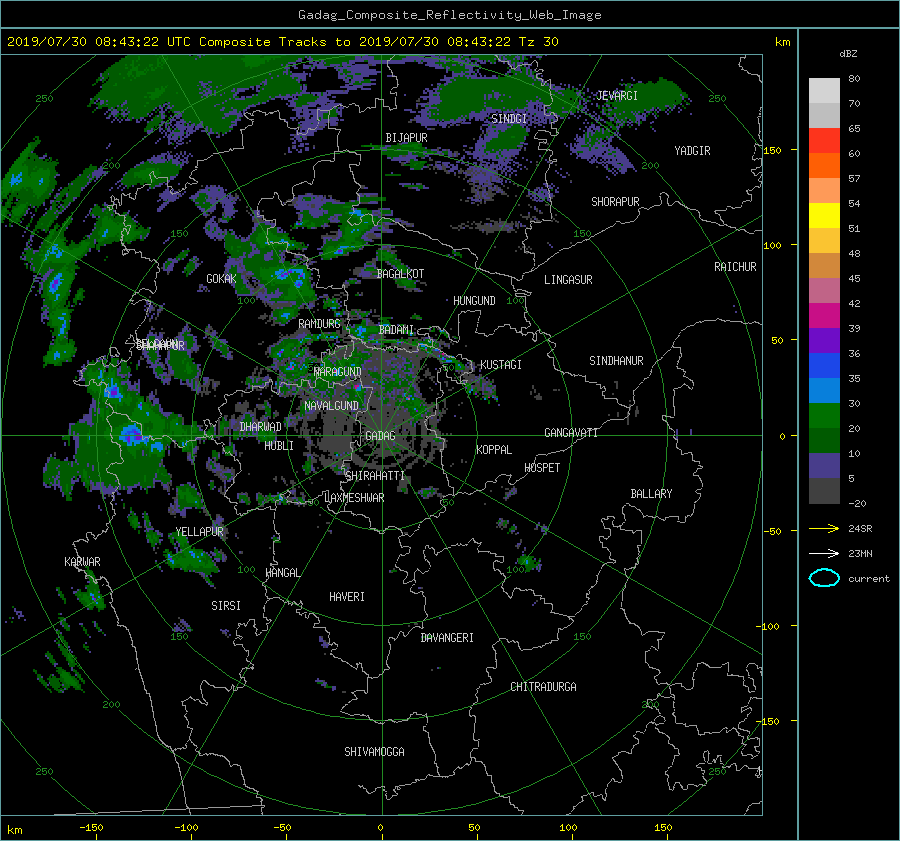
Task: Click the NARAGUND city label
Action: point(338,372)
